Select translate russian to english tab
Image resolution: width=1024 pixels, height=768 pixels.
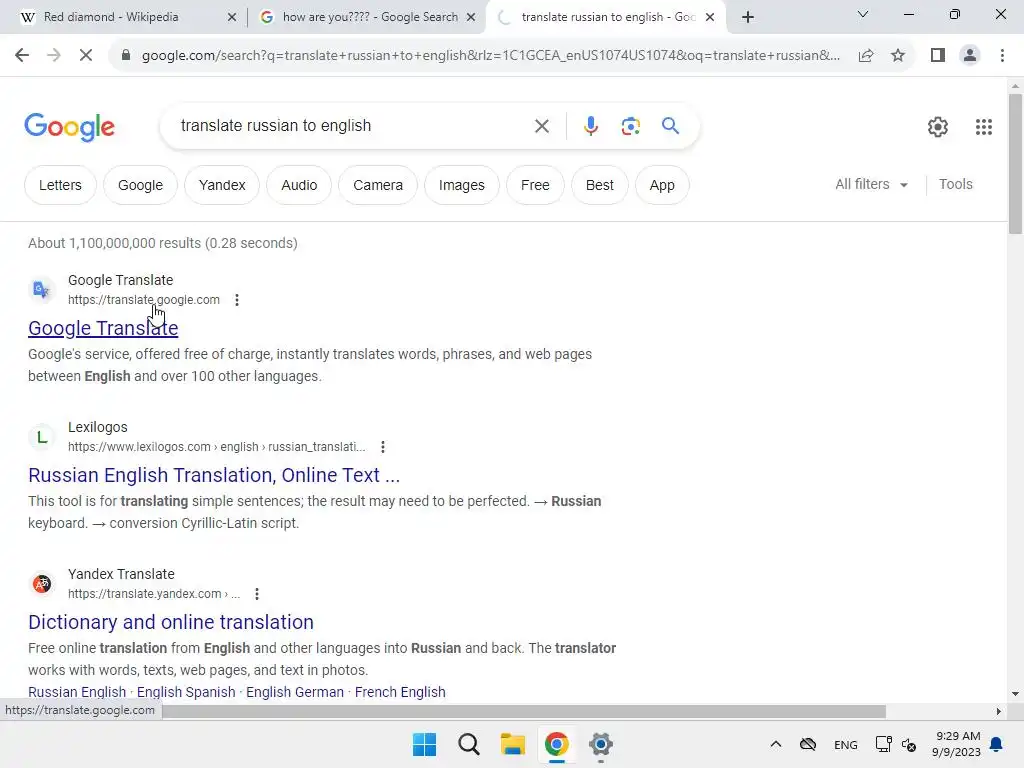[x=607, y=17]
